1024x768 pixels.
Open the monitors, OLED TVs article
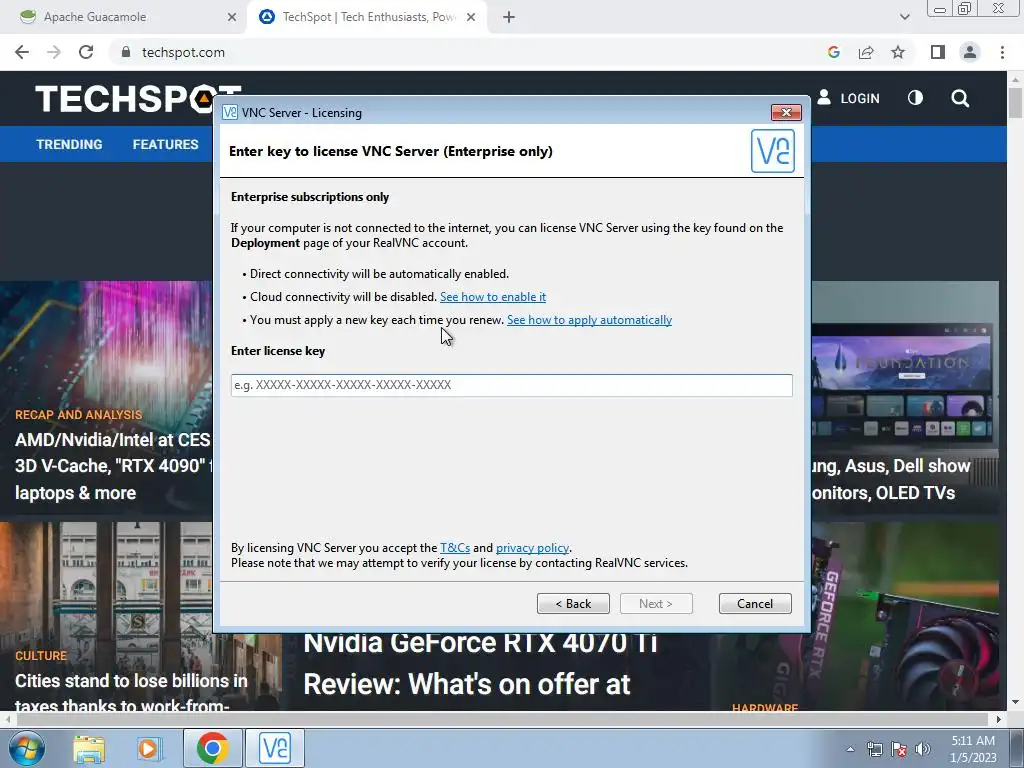pos(891,479)
